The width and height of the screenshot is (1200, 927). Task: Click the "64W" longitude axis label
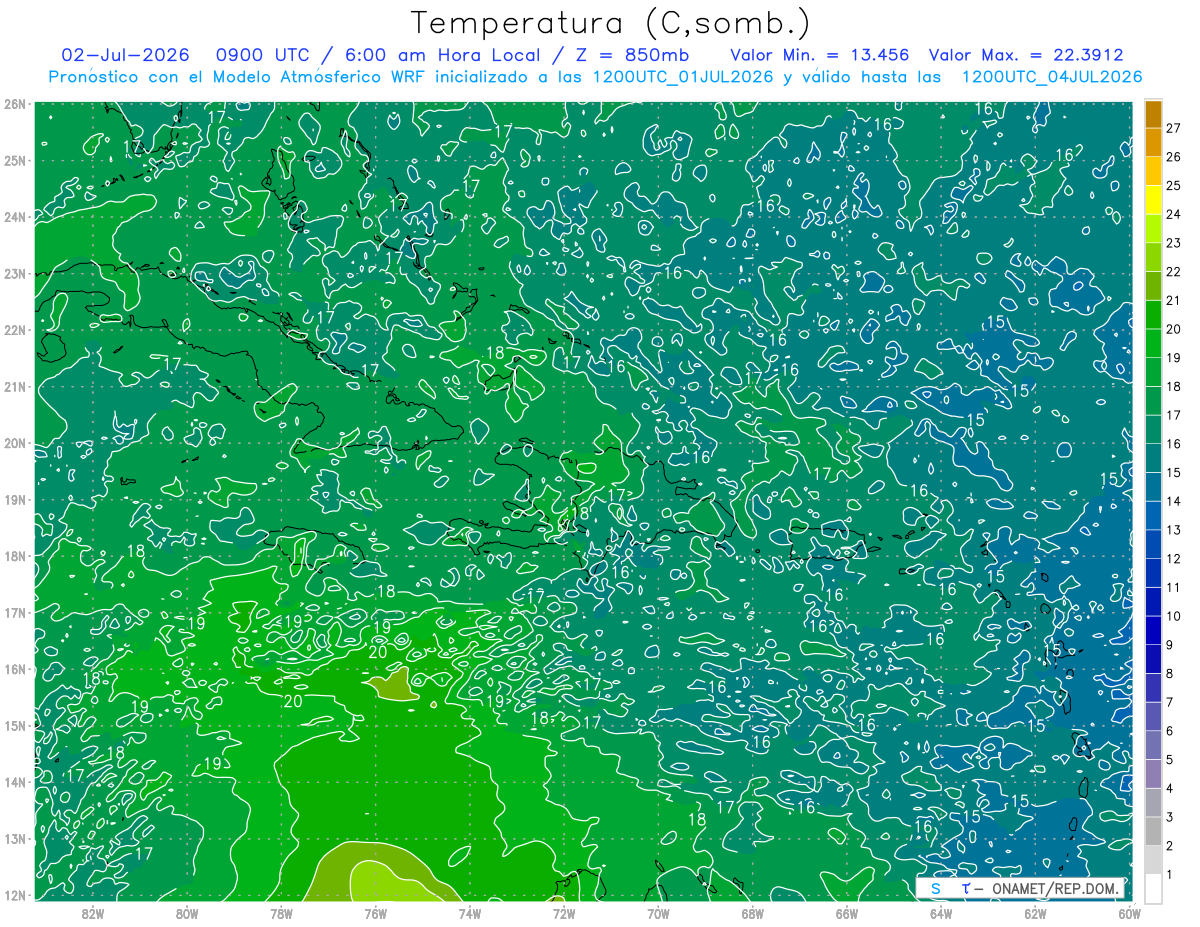pyautogui.click(x=941, y=913)
